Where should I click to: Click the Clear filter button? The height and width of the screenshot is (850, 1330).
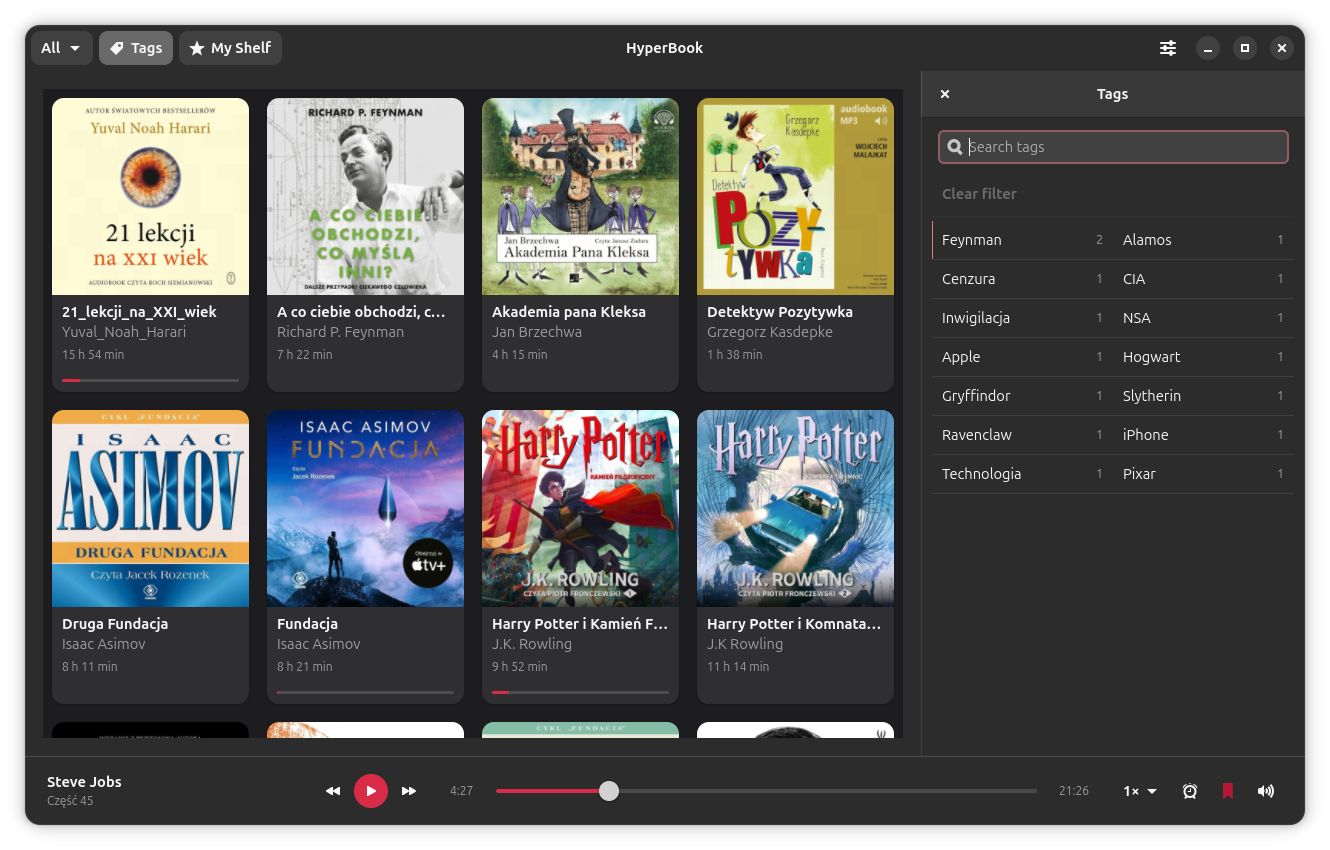tap(979, 194)
